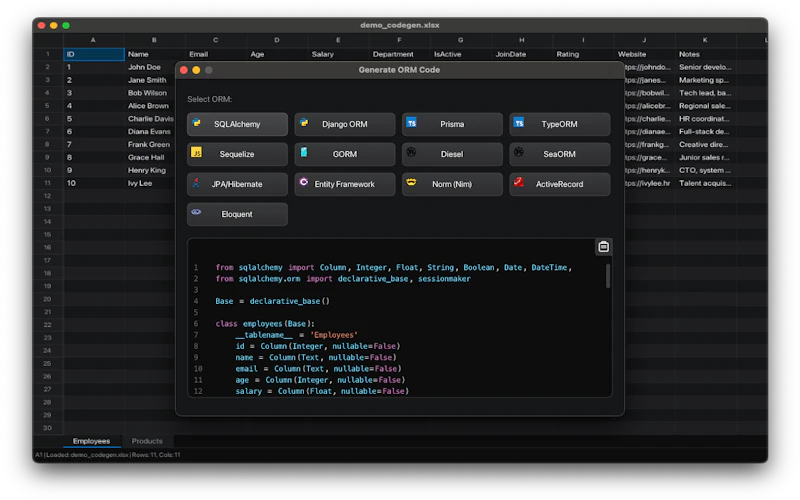The width and height of the screenshot is (800, 500).
Task: Select the Name header cell
Action: tap(155, 54)
